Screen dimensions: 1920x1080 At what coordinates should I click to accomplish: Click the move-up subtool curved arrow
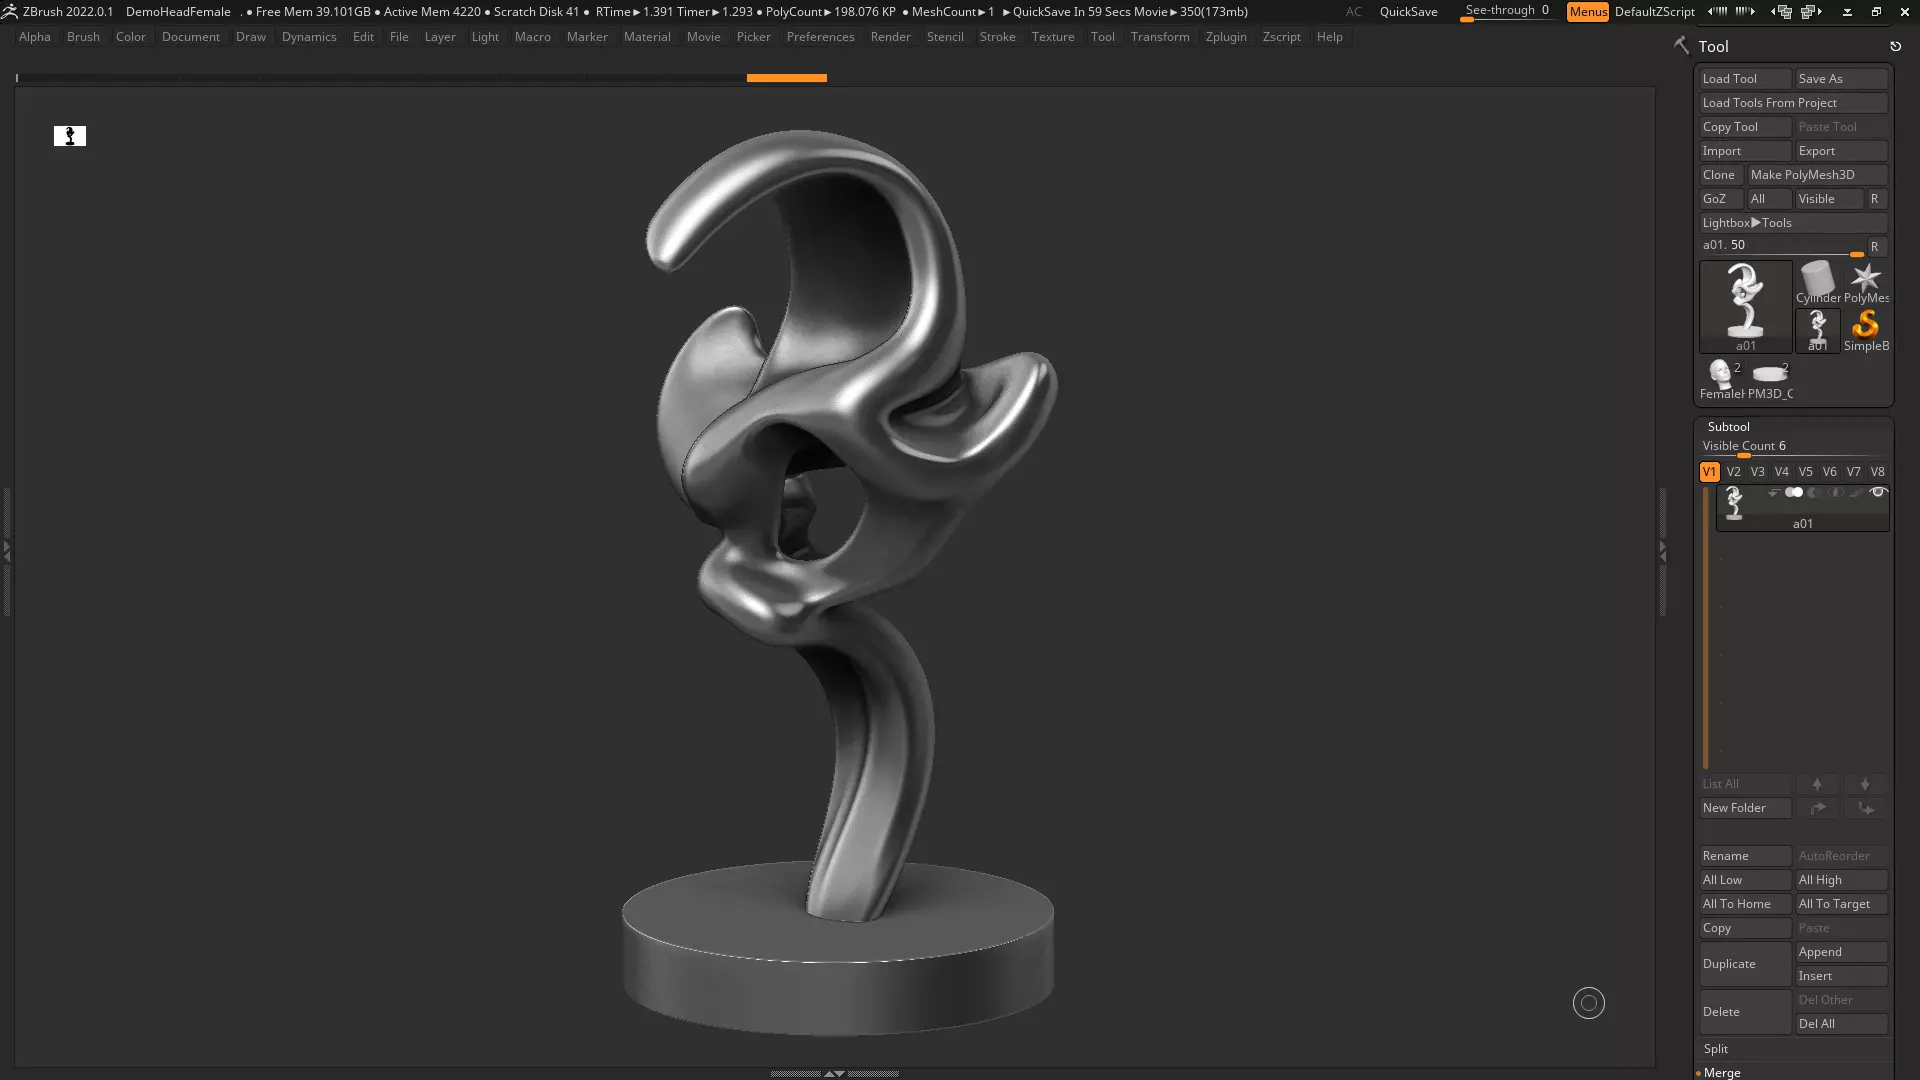pos(1817,808)
